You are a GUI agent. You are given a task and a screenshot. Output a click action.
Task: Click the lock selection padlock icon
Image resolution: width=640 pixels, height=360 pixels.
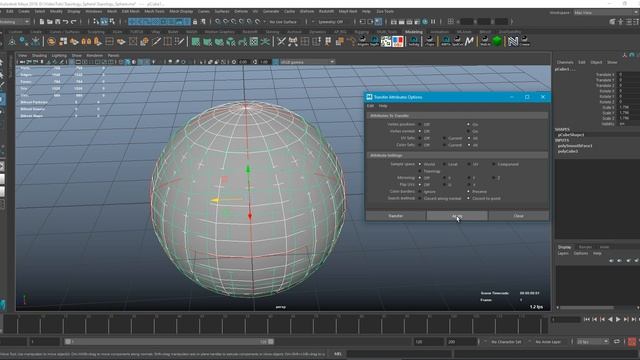point(195,22)
